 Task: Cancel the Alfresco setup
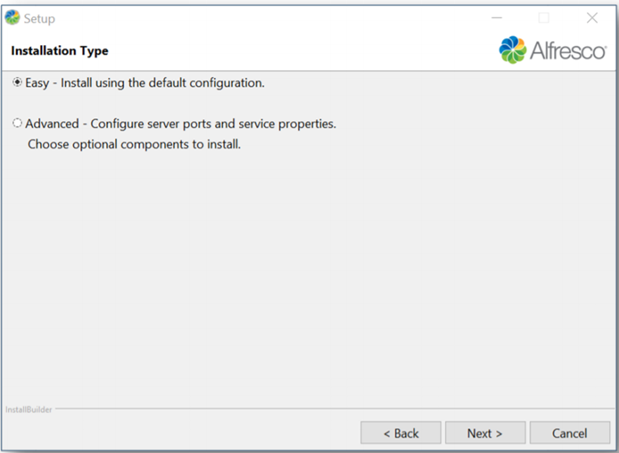570,433
